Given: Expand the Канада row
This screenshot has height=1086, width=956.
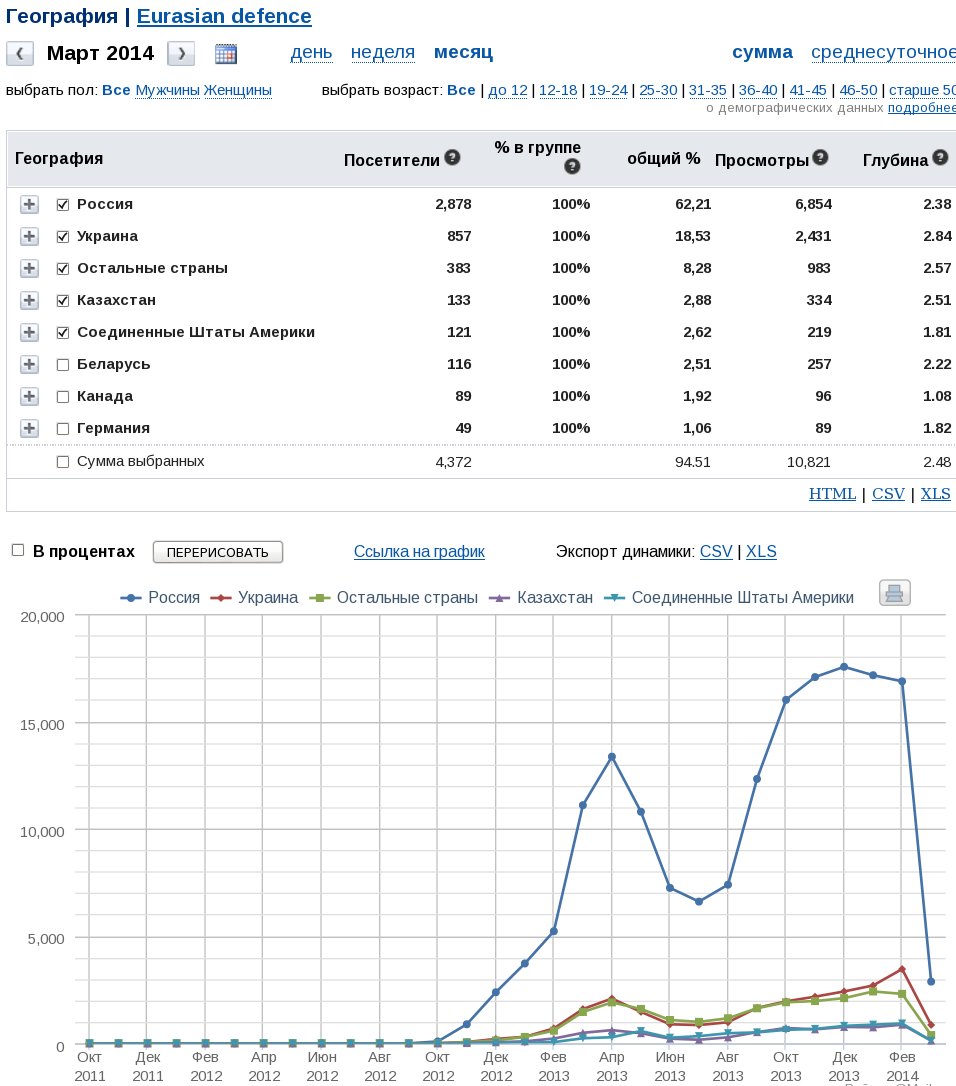Looking at the screenshot, I should pos(29,396).
